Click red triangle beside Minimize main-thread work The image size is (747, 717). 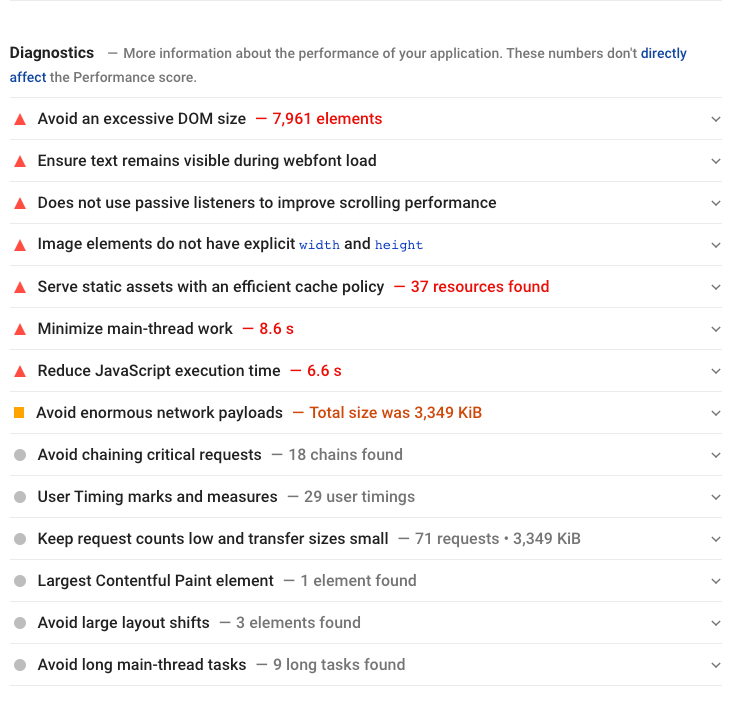point(19,329)
